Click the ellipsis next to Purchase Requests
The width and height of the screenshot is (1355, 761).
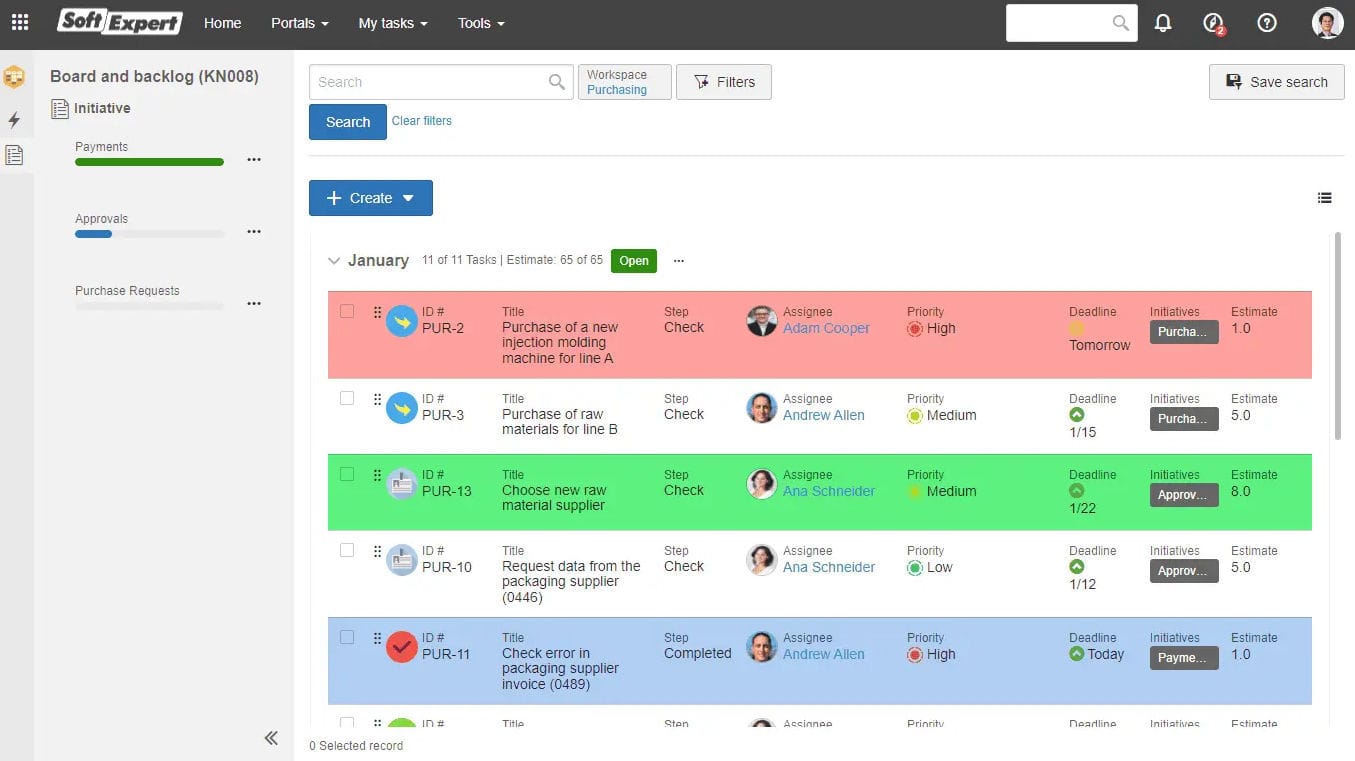pyautogui.click(x=254, y=303)
